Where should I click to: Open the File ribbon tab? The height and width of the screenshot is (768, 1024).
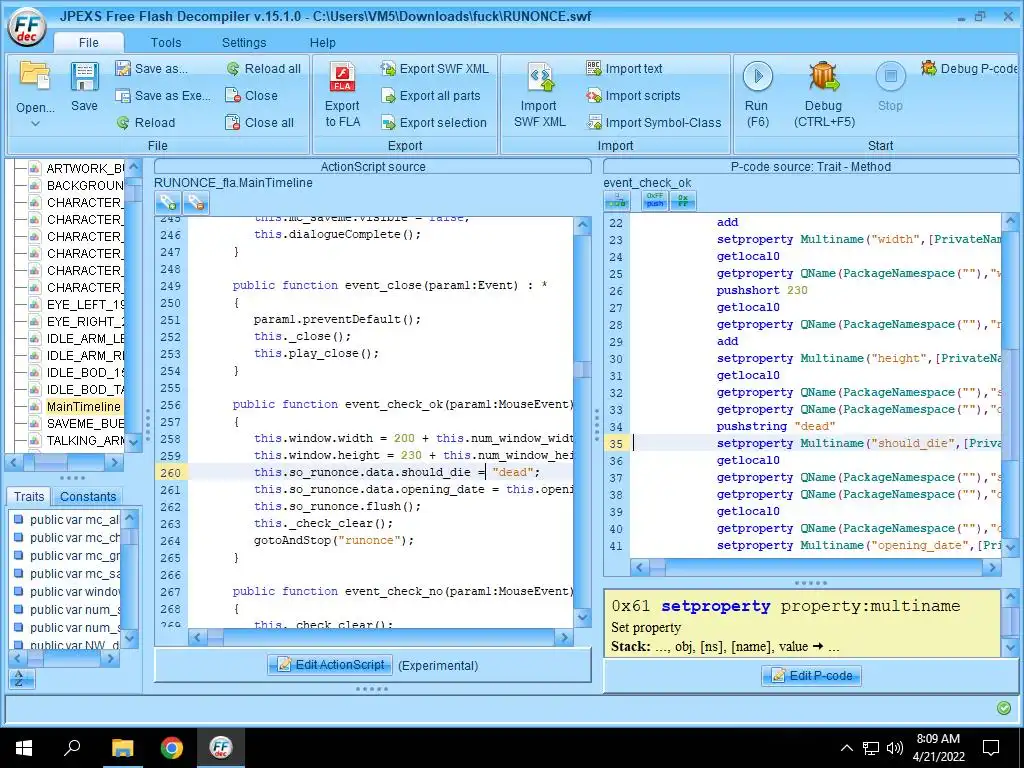pos(89,42)
